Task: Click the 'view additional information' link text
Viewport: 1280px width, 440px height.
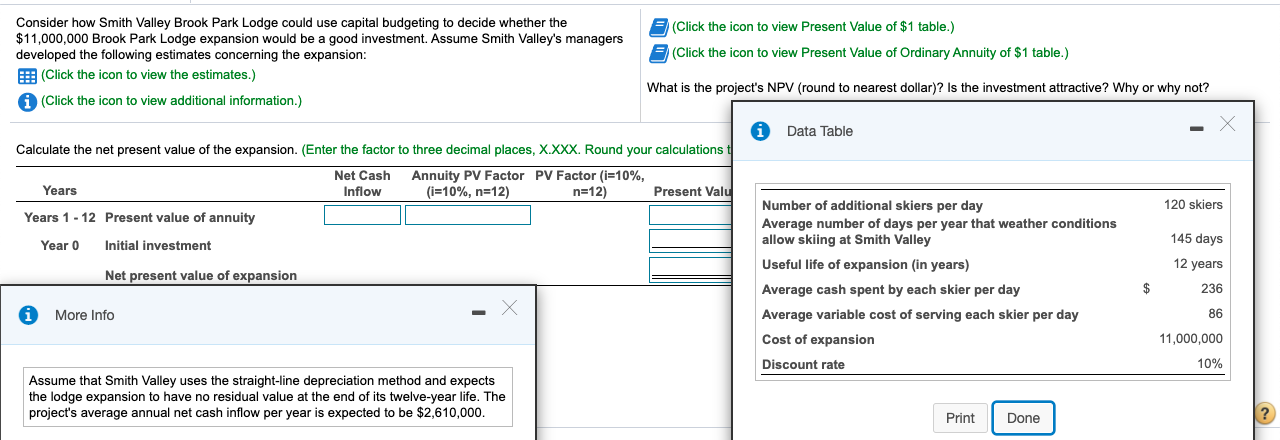Action: point(171,101)
